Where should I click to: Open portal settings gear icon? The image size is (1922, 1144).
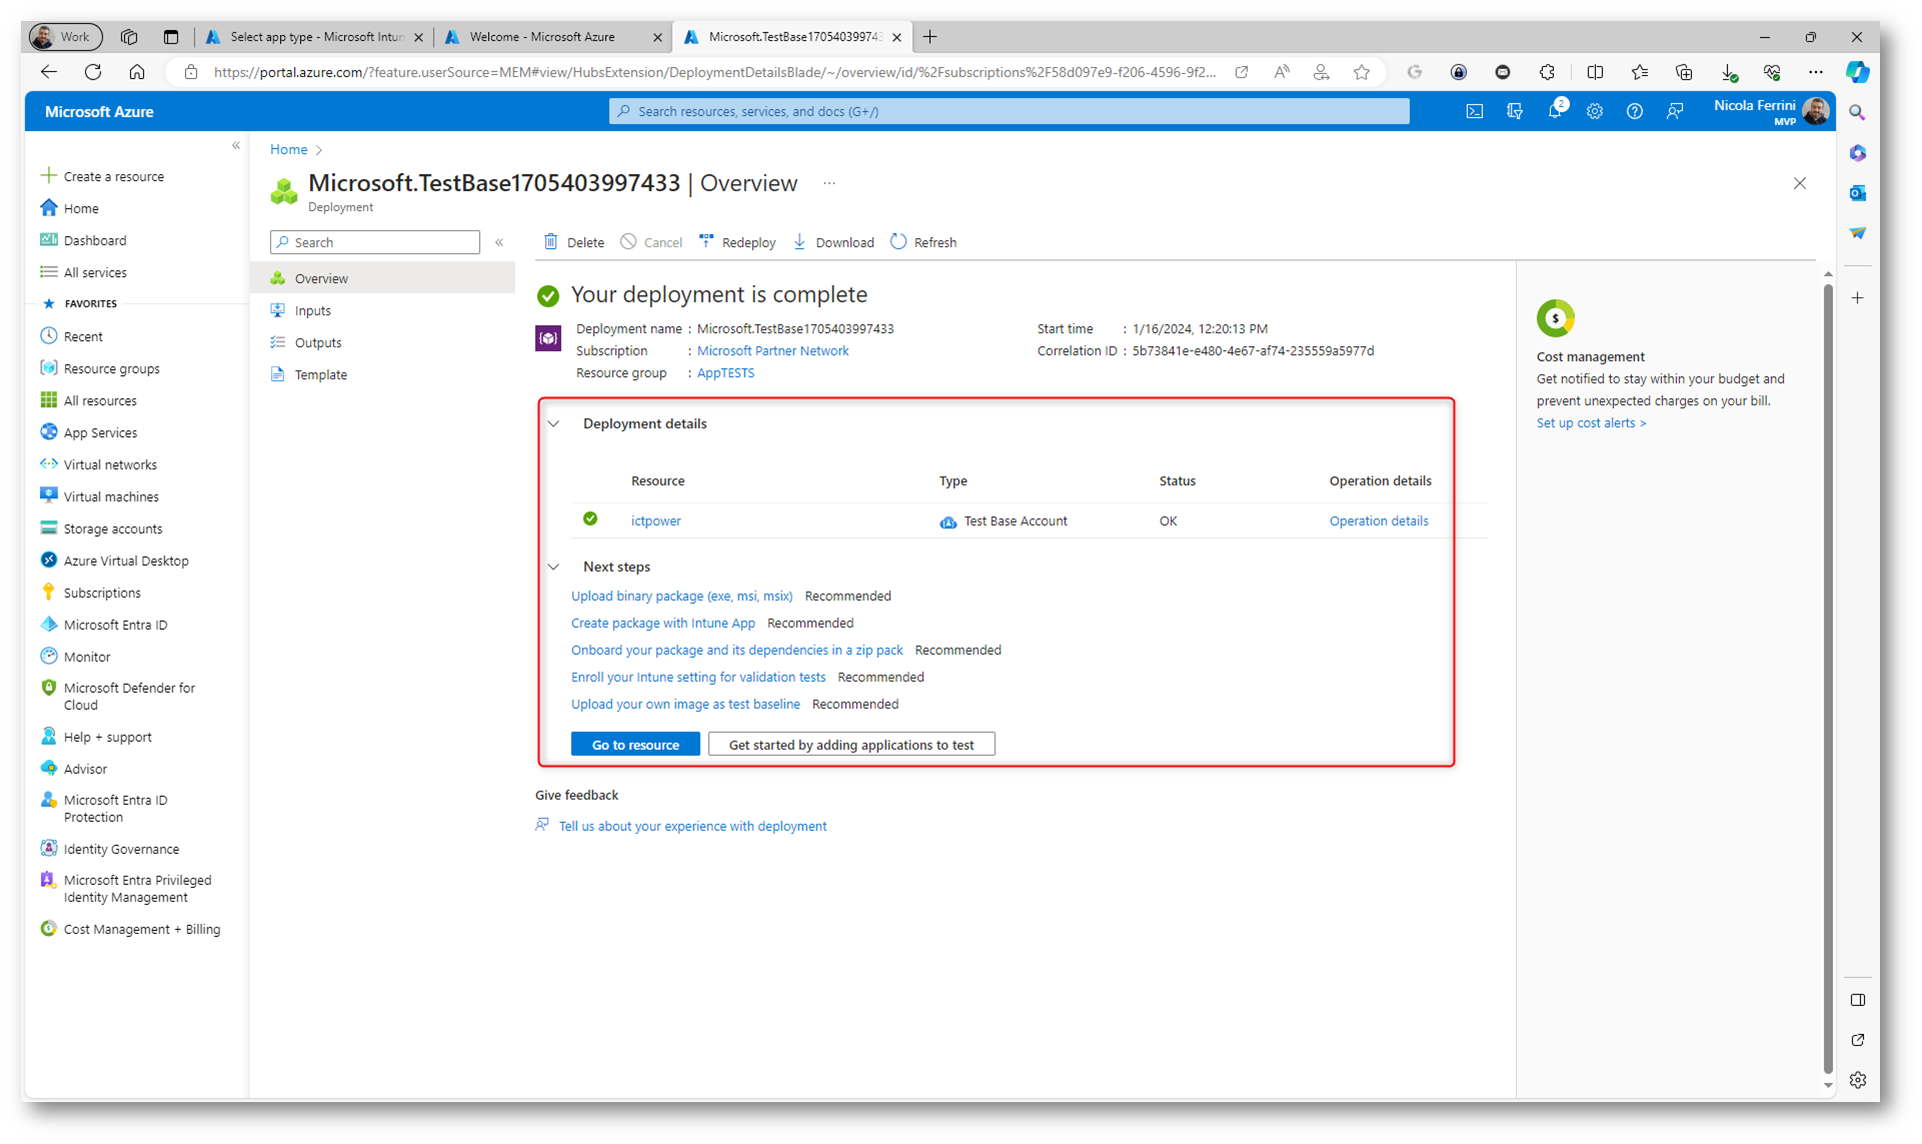tap(1594, 112)
